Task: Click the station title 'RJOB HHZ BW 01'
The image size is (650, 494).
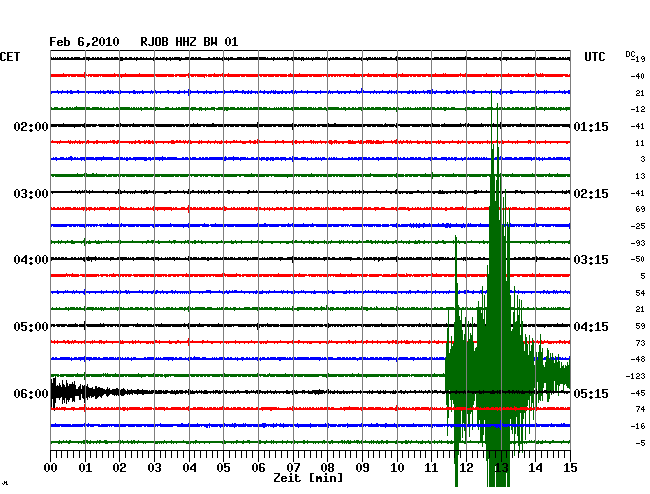Action: (x=189, y=42)
